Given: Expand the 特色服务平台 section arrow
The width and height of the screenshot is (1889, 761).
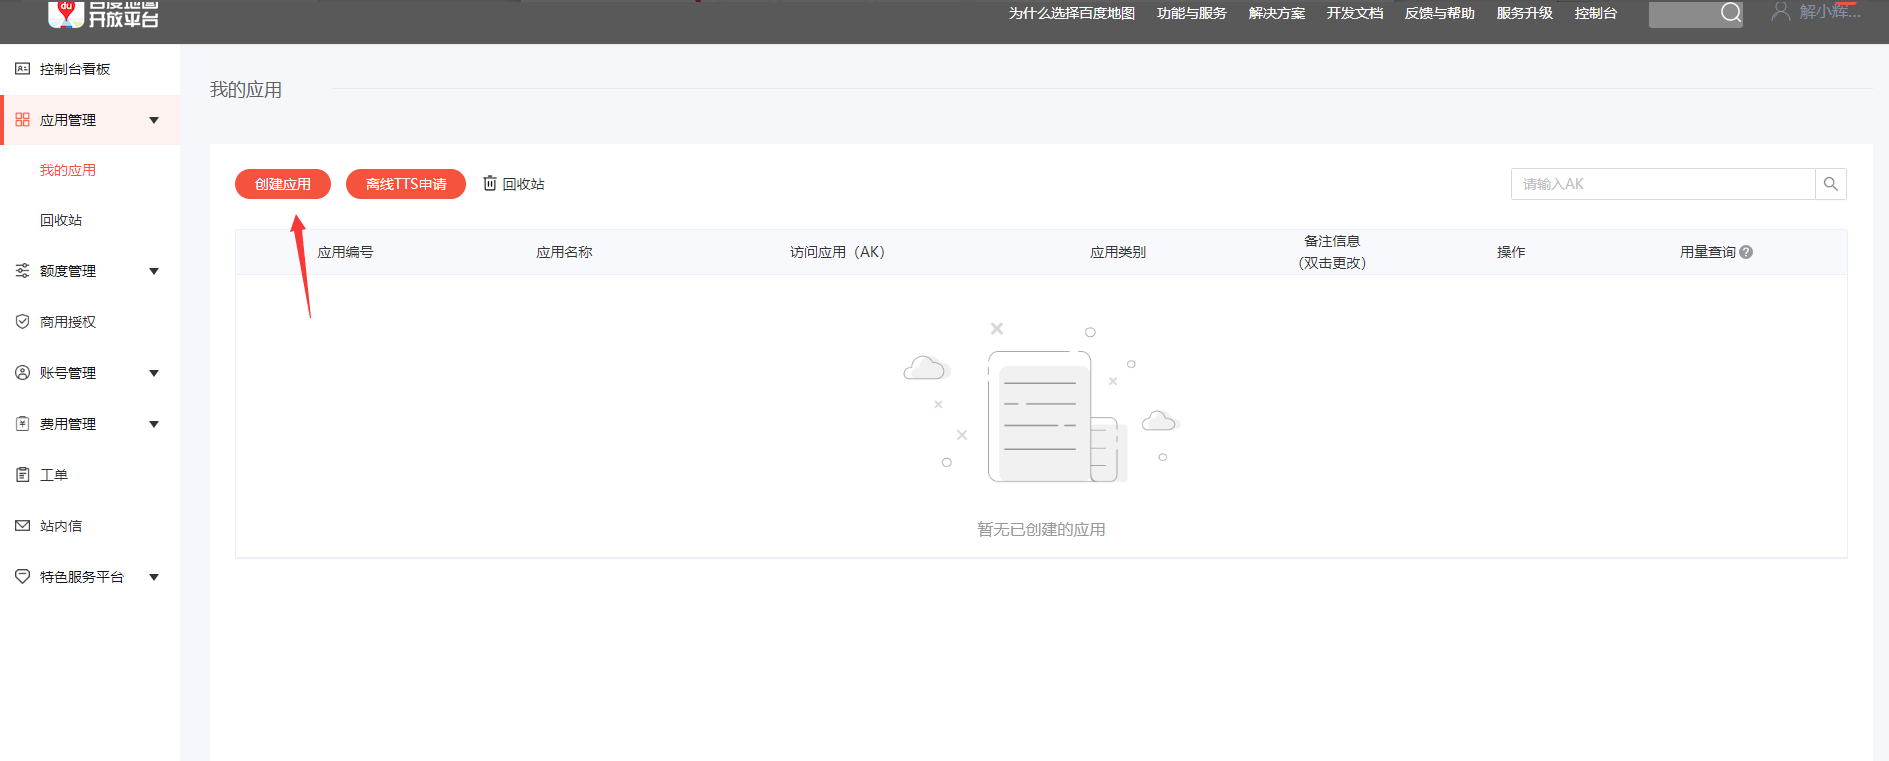Looking at the screenshot, I should click(154, 578).
